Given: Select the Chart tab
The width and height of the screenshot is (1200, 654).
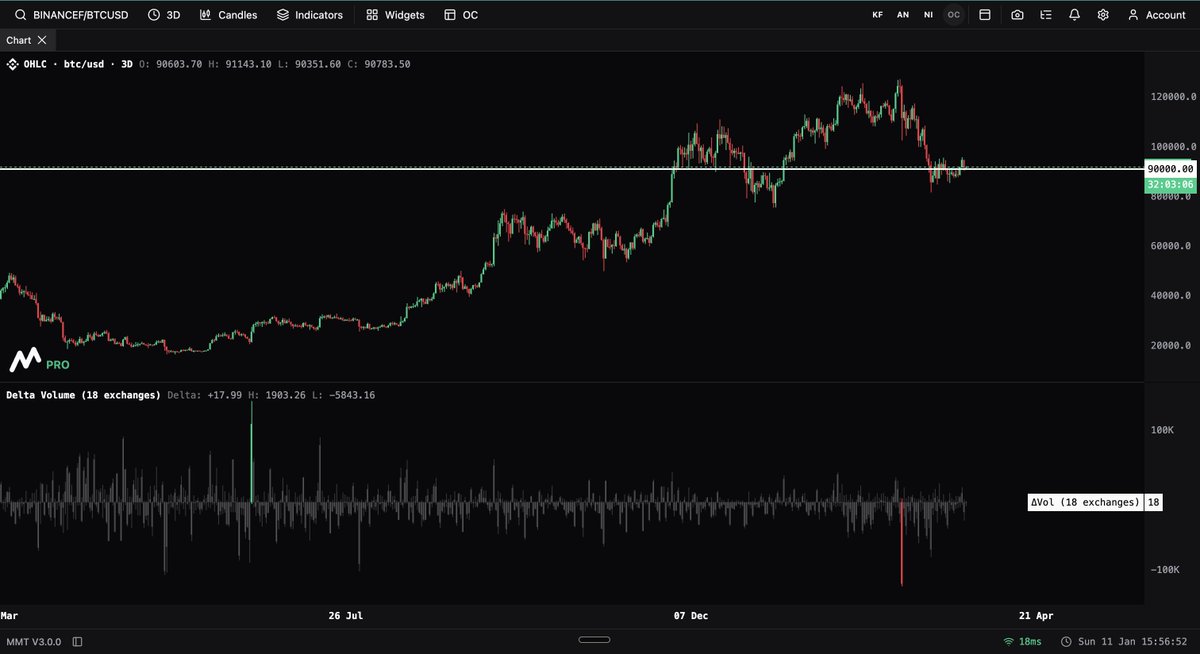Looking at the screenshot, I should pos(18,40).
